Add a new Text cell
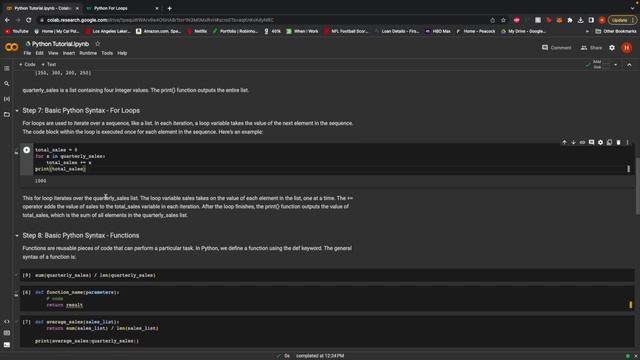 [x=49, y=64]
